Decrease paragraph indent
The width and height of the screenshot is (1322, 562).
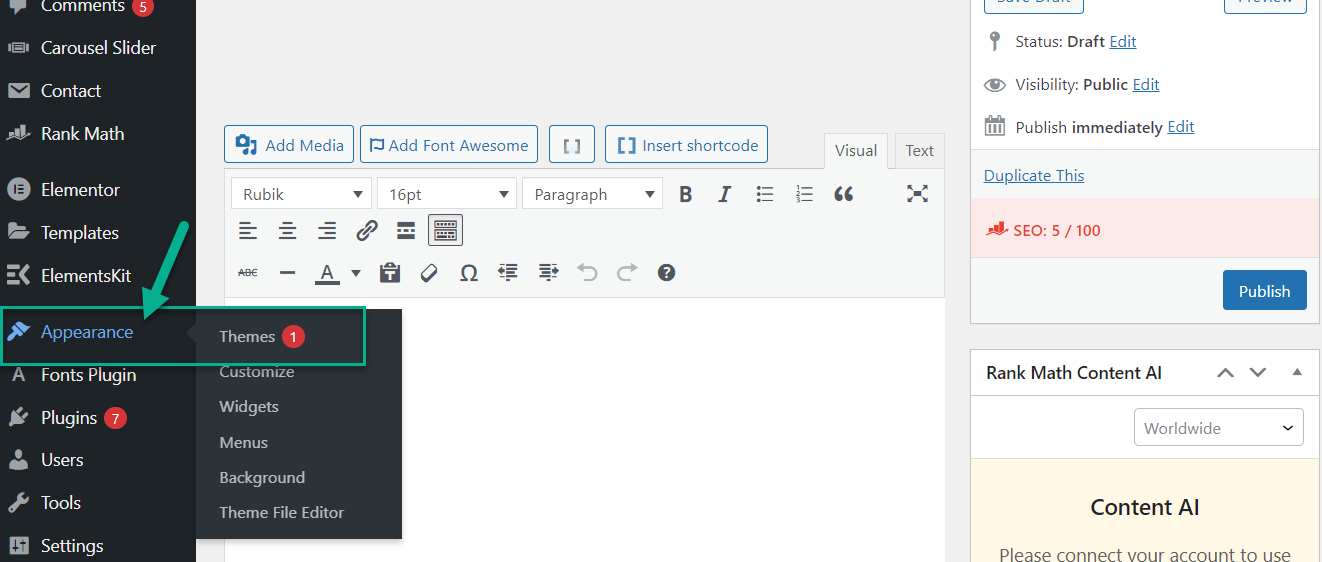coord(508,272)
